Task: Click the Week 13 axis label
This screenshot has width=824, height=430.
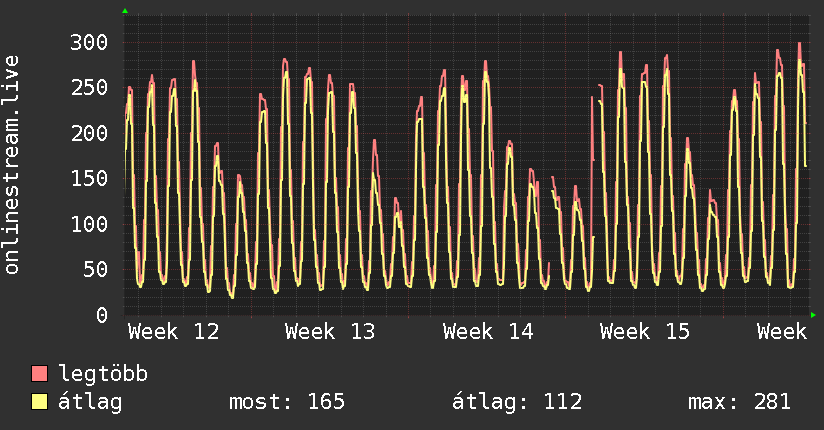Action: (x=330, y=332)
